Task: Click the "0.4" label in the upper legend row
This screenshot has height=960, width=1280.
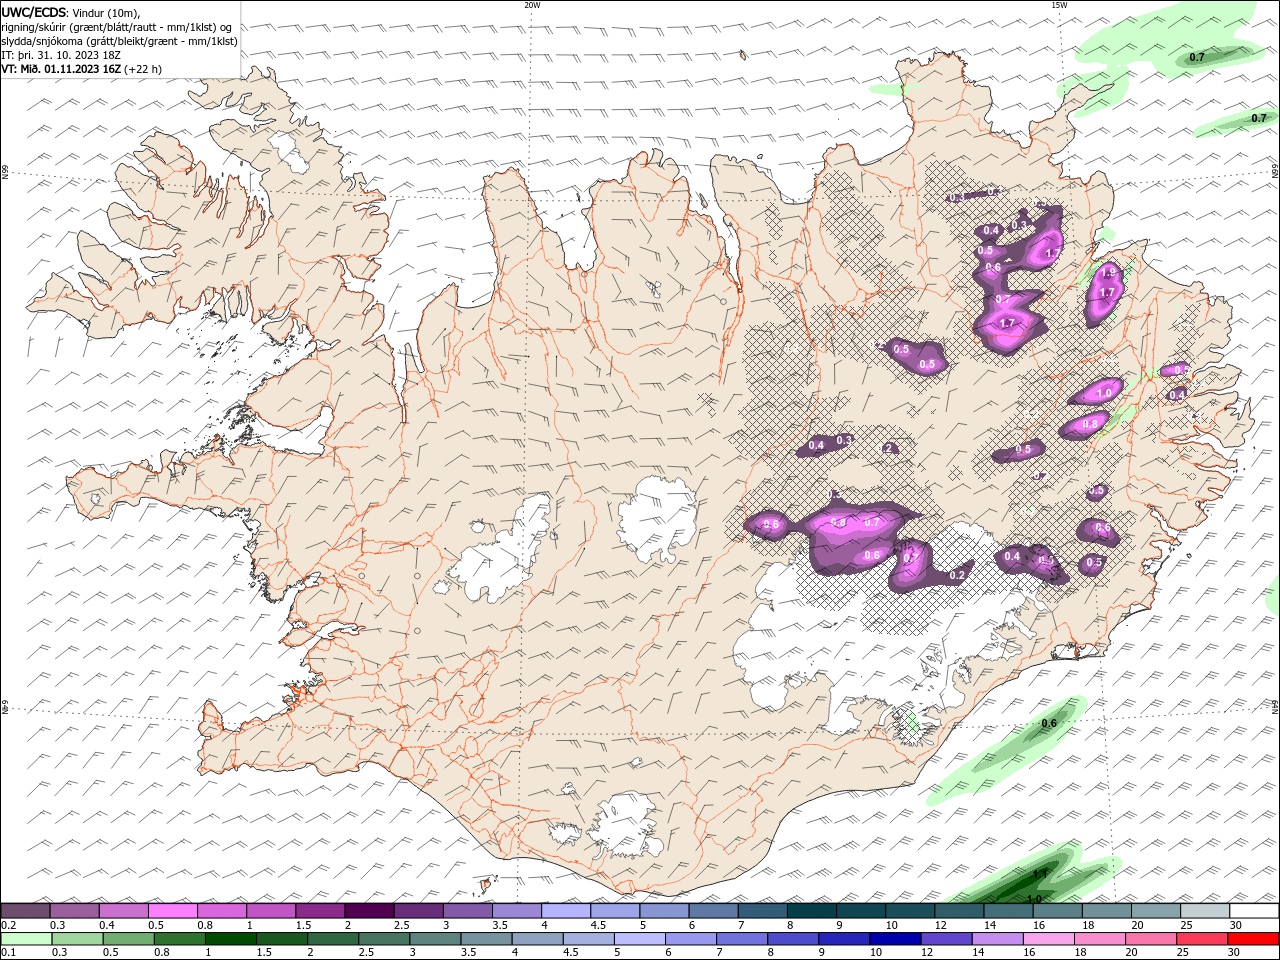Action: click(x=107, y=925)
